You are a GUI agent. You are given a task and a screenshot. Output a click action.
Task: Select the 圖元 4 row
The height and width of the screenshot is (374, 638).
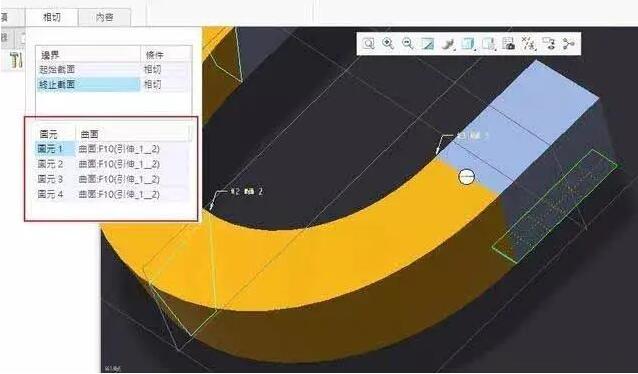click(x=55, y=194)
